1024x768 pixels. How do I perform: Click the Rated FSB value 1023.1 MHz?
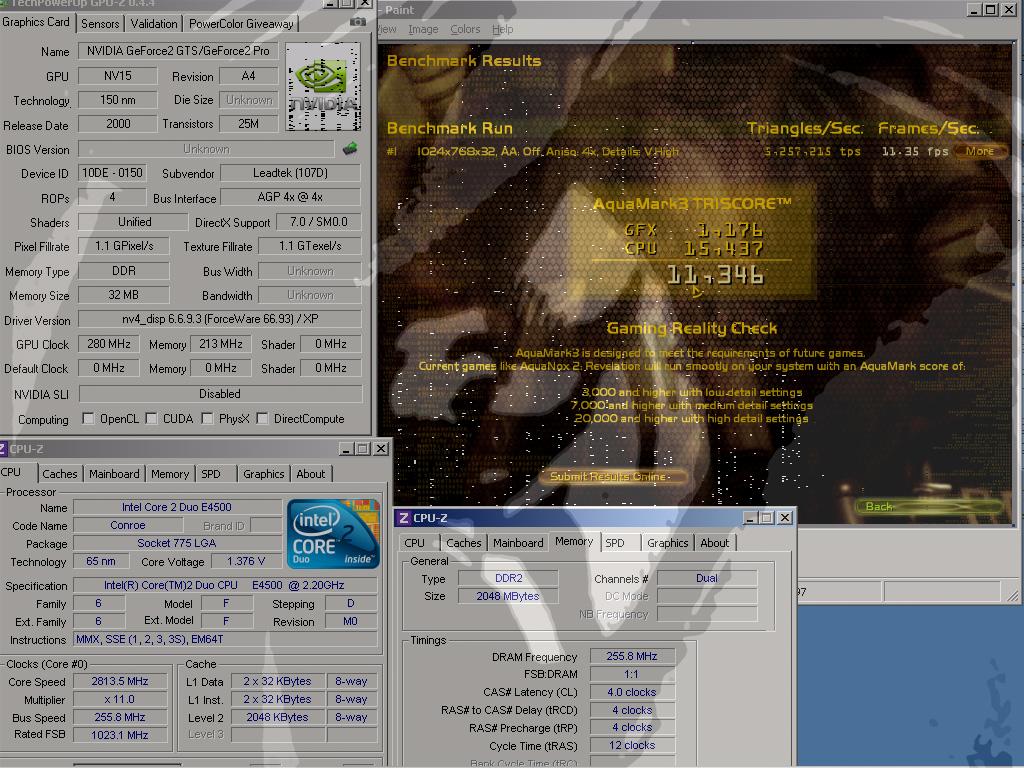[120, 735]
